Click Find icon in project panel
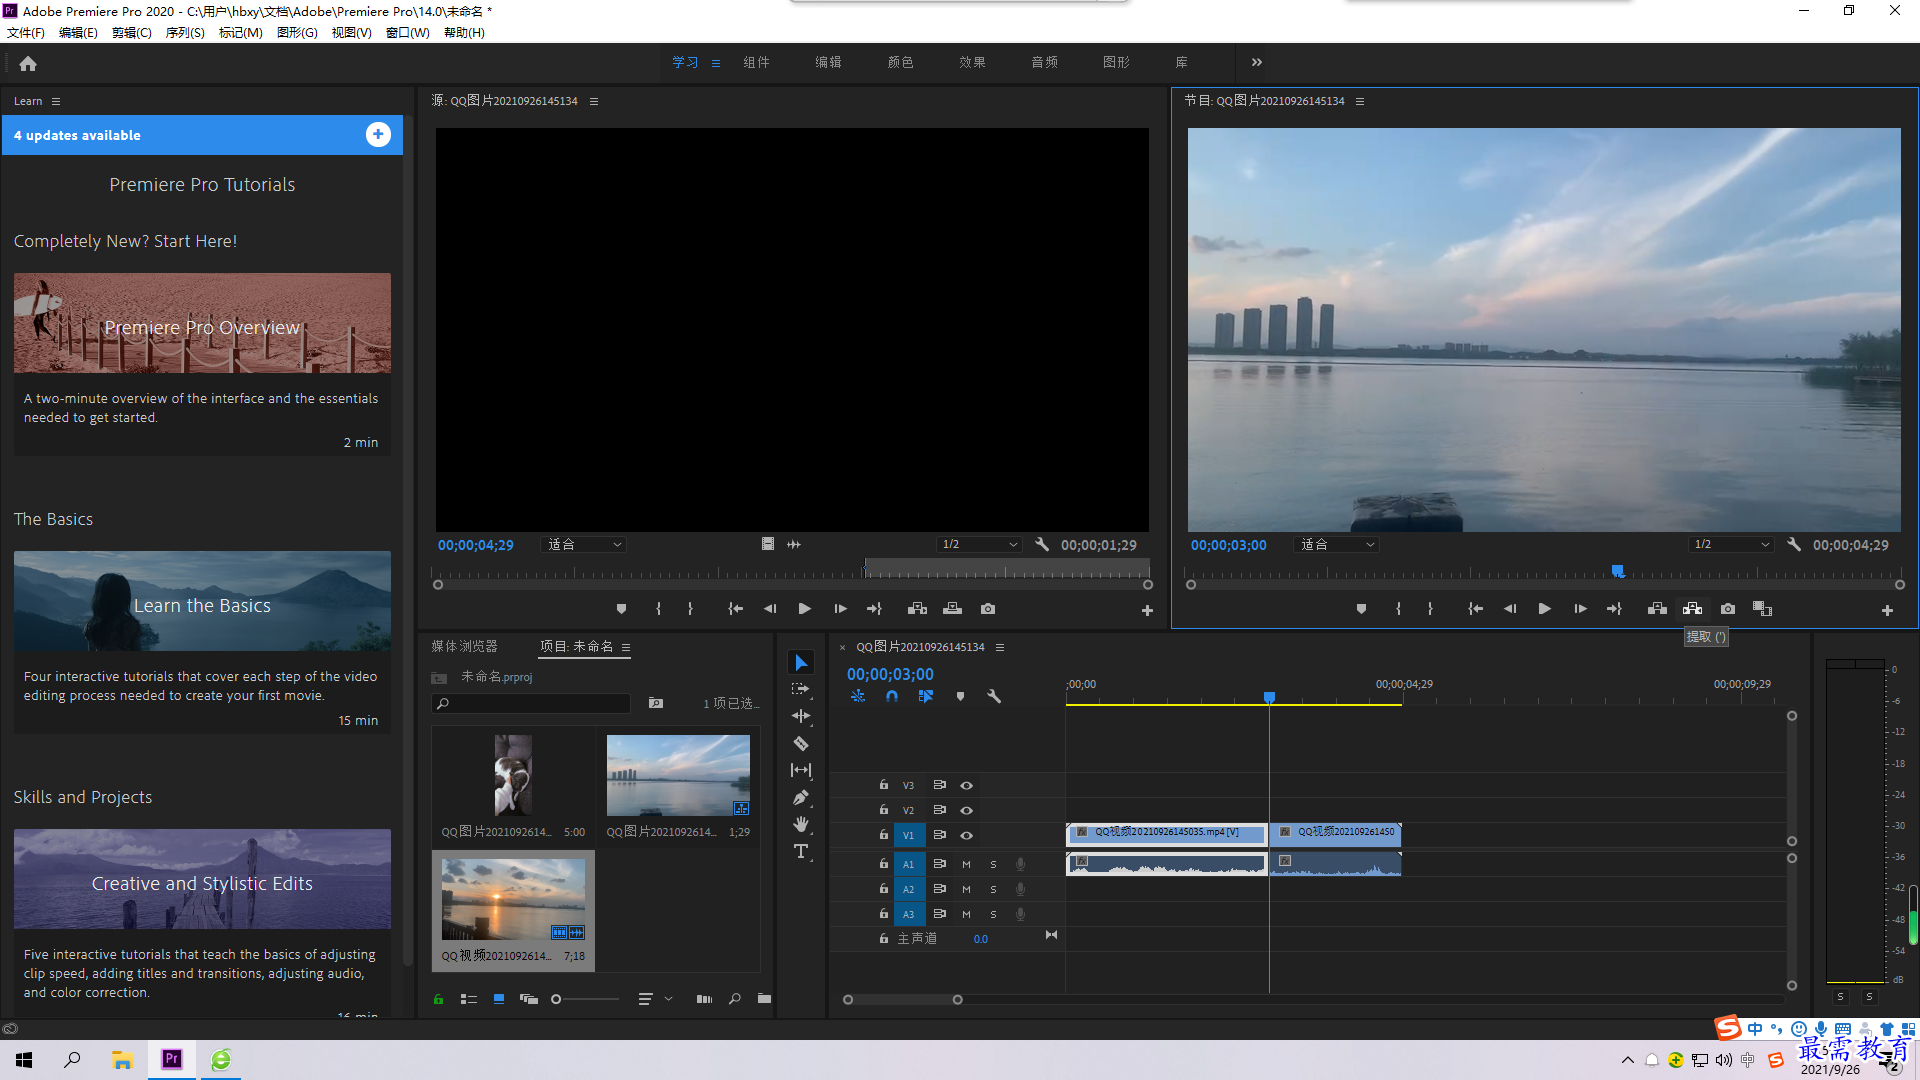Screen dimensions: 1920x1080 pyautogui.click(x=735, y=998)
